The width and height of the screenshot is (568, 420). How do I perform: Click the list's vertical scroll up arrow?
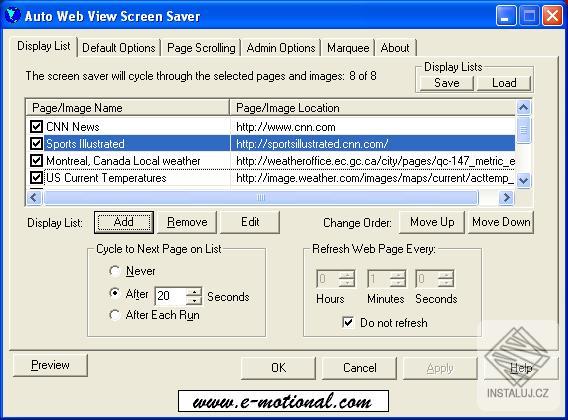point(523,108)
